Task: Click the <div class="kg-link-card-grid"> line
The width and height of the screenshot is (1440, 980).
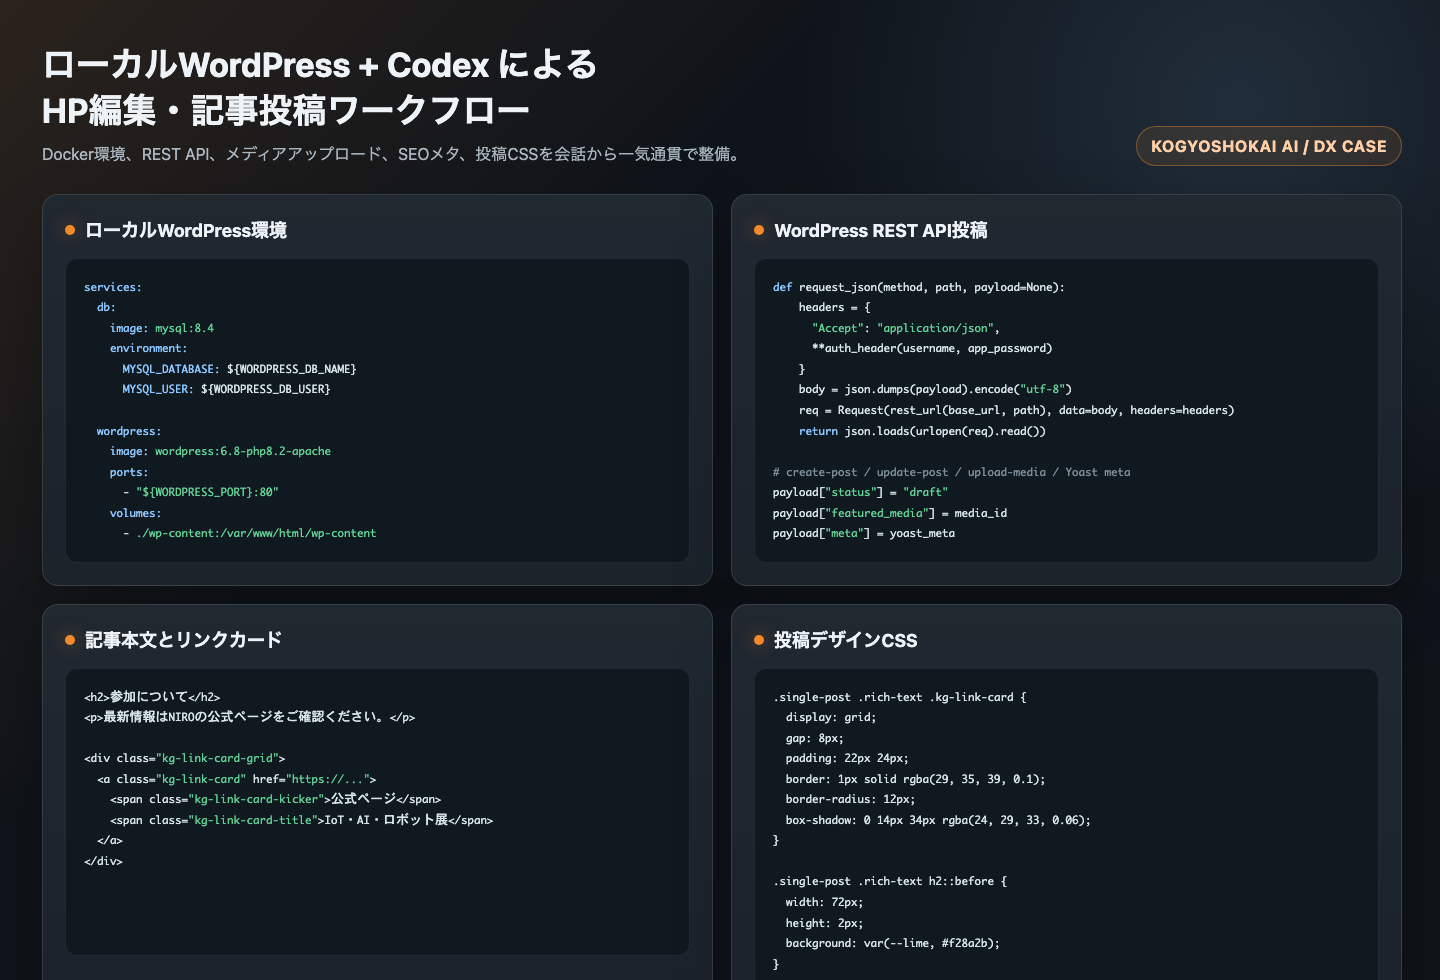Action: pyautogui.click(x=185, y=758)
